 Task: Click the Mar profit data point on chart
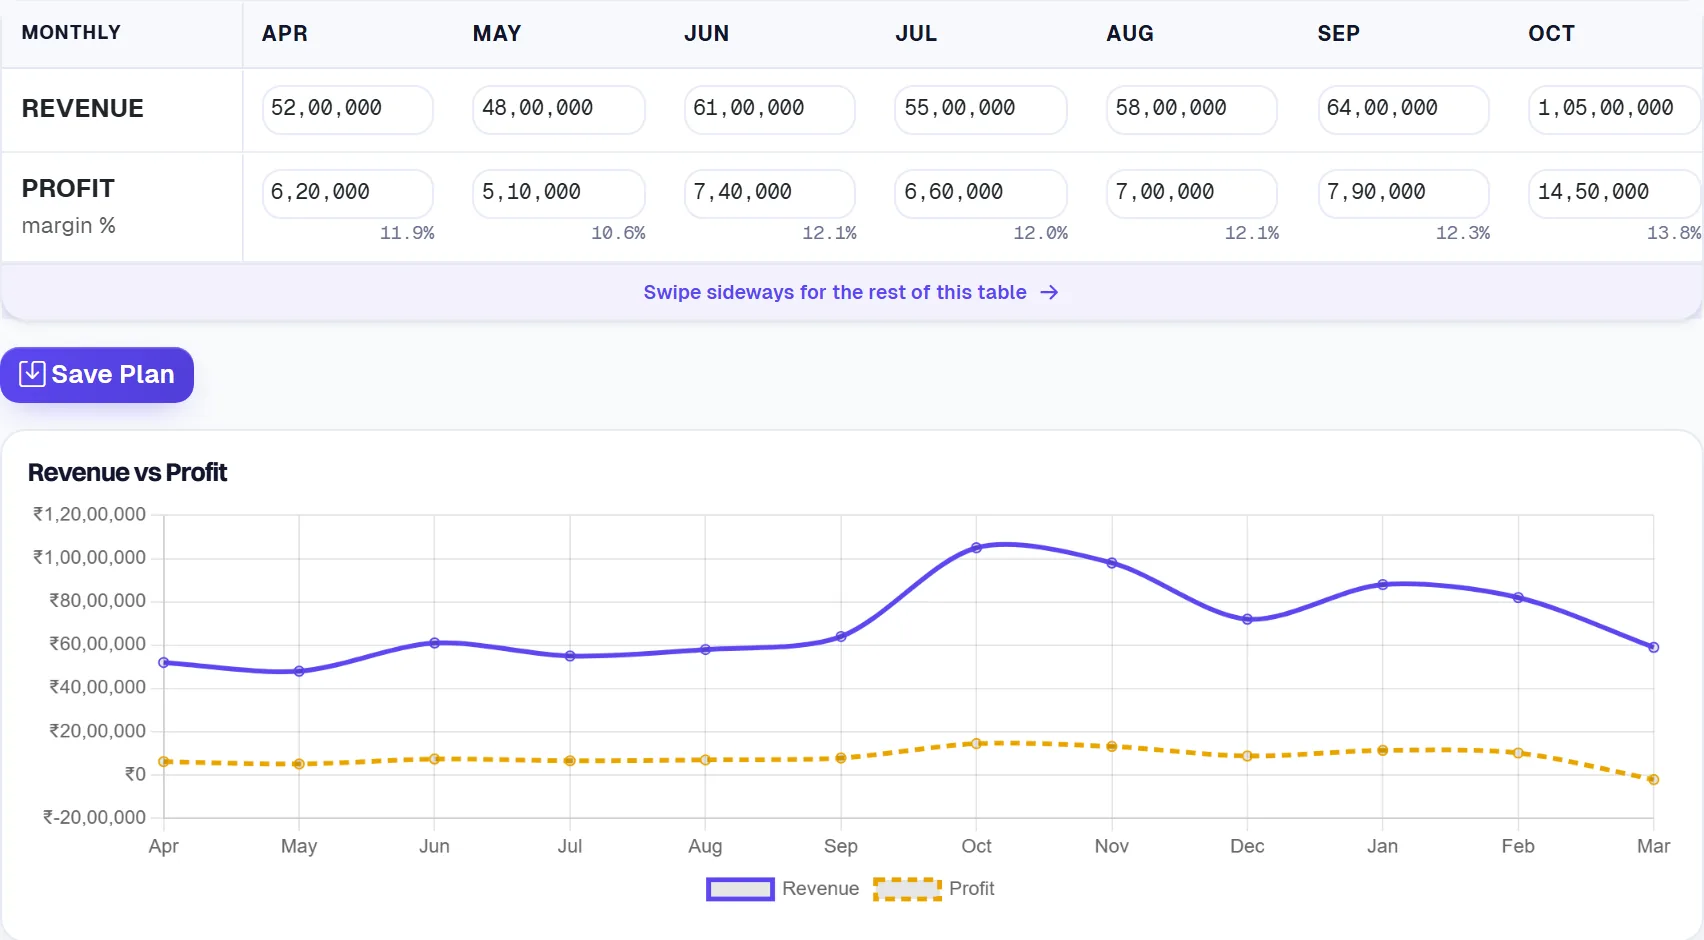[x=1653, y=779]
